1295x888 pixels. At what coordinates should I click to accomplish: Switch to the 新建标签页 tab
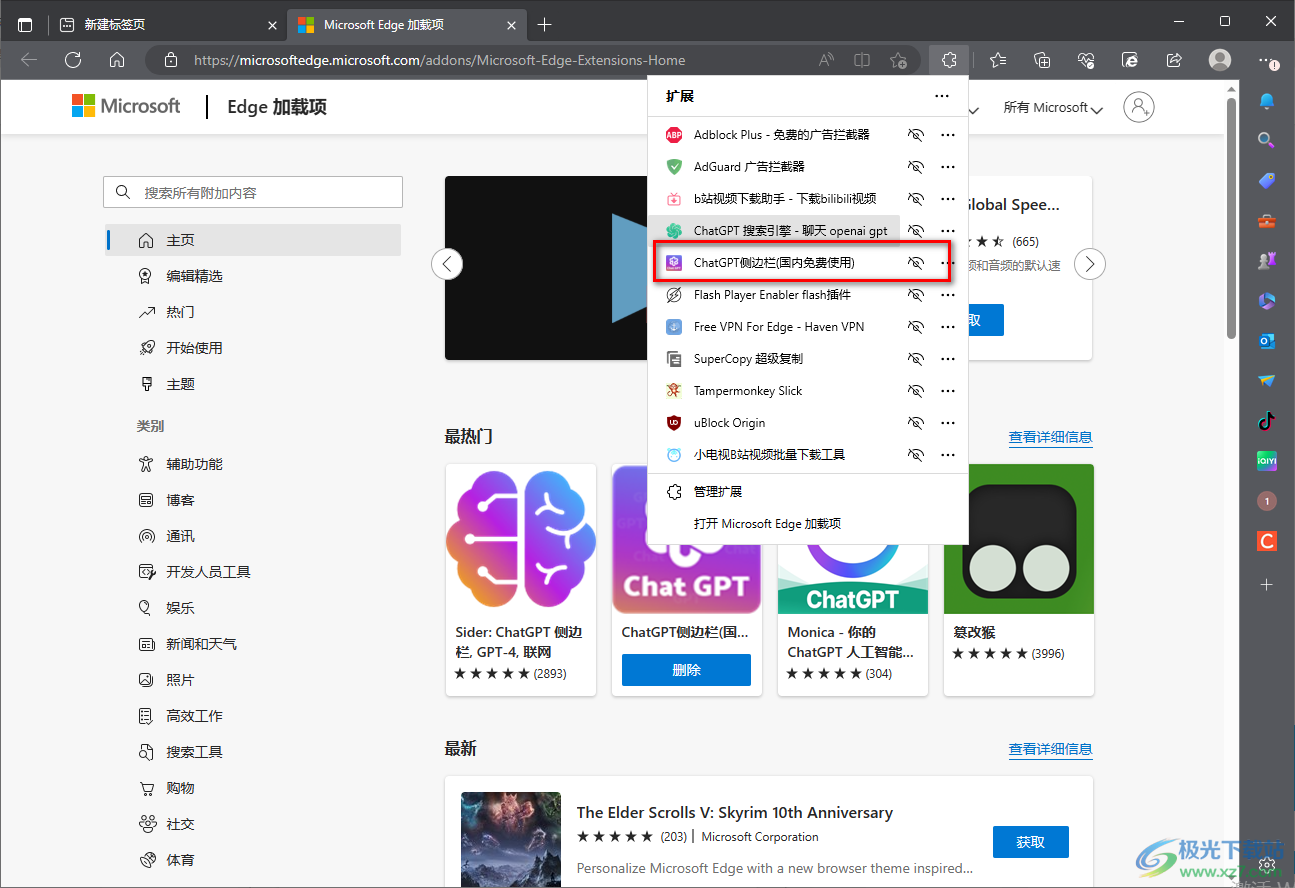click(x=166, y=24)
